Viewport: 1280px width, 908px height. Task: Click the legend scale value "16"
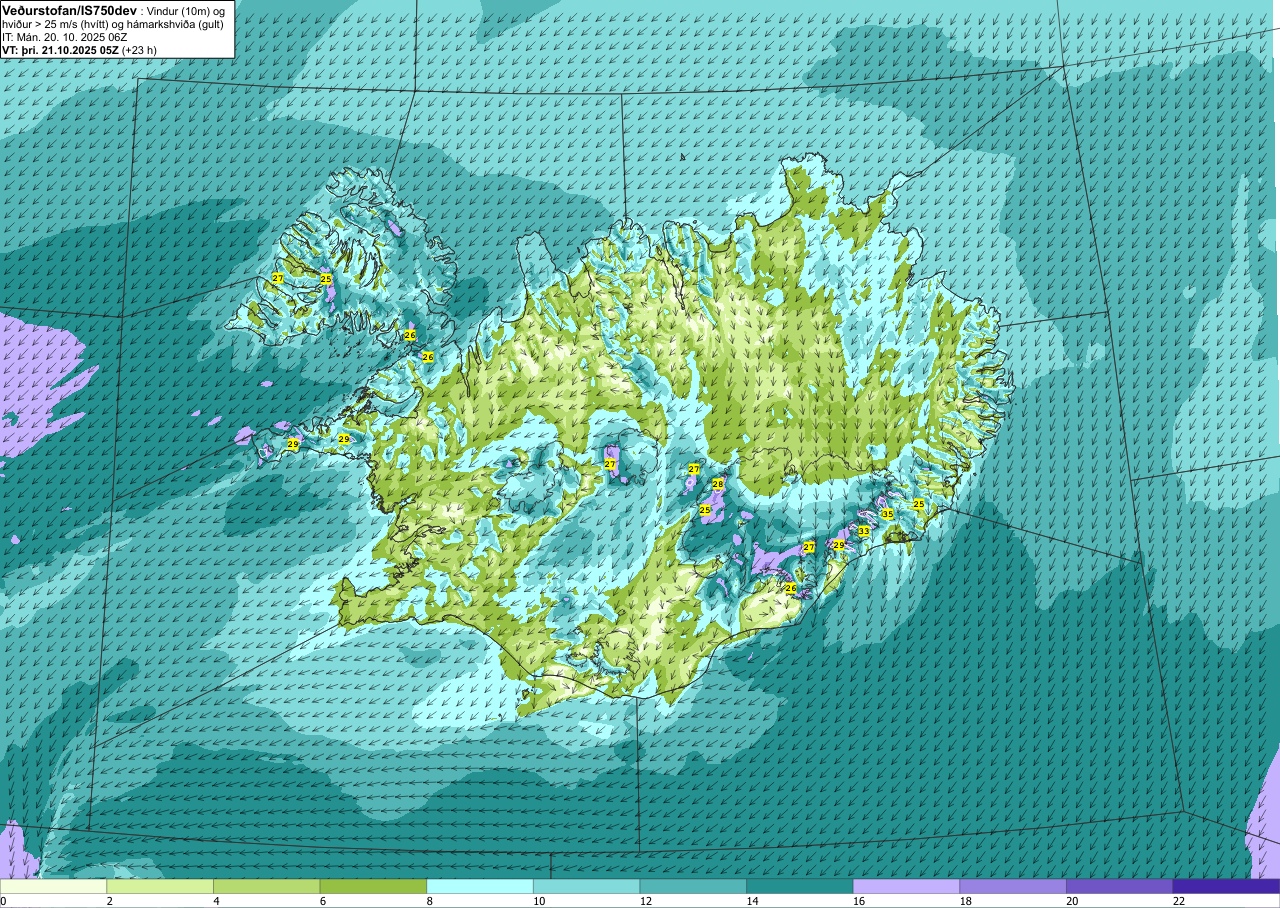tap(859, 901)
